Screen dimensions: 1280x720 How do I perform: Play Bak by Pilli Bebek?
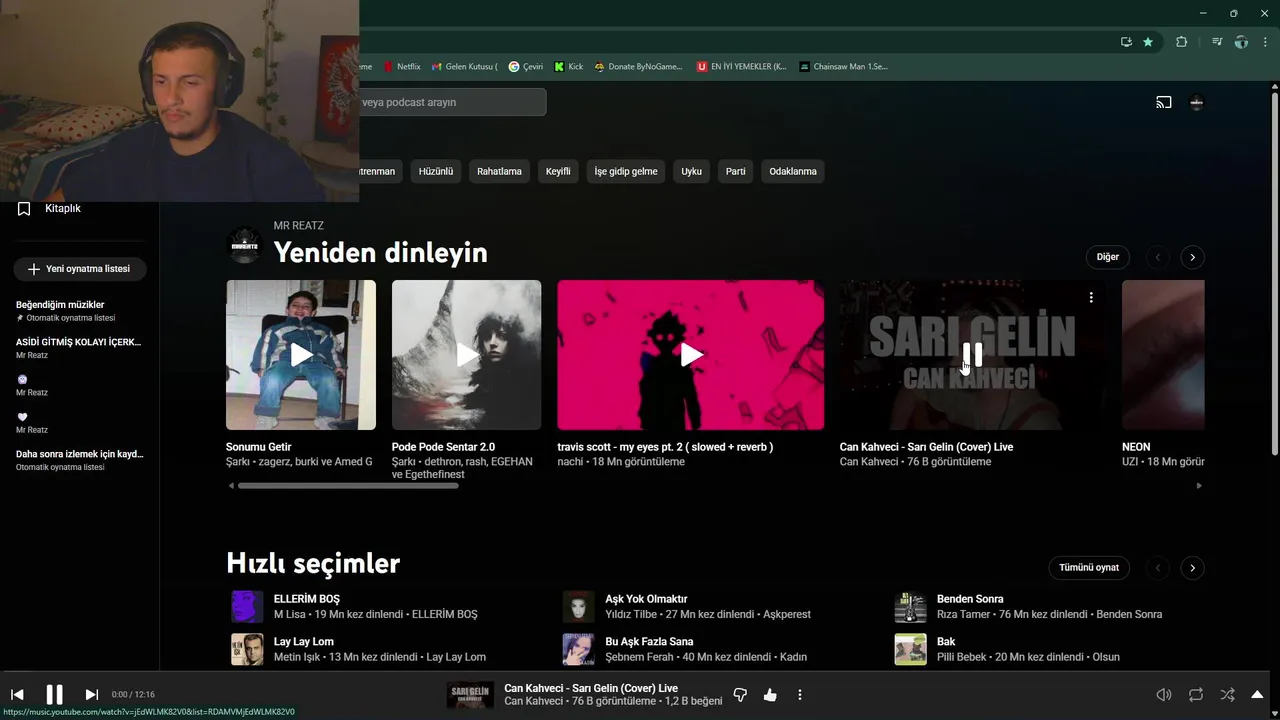946,642
